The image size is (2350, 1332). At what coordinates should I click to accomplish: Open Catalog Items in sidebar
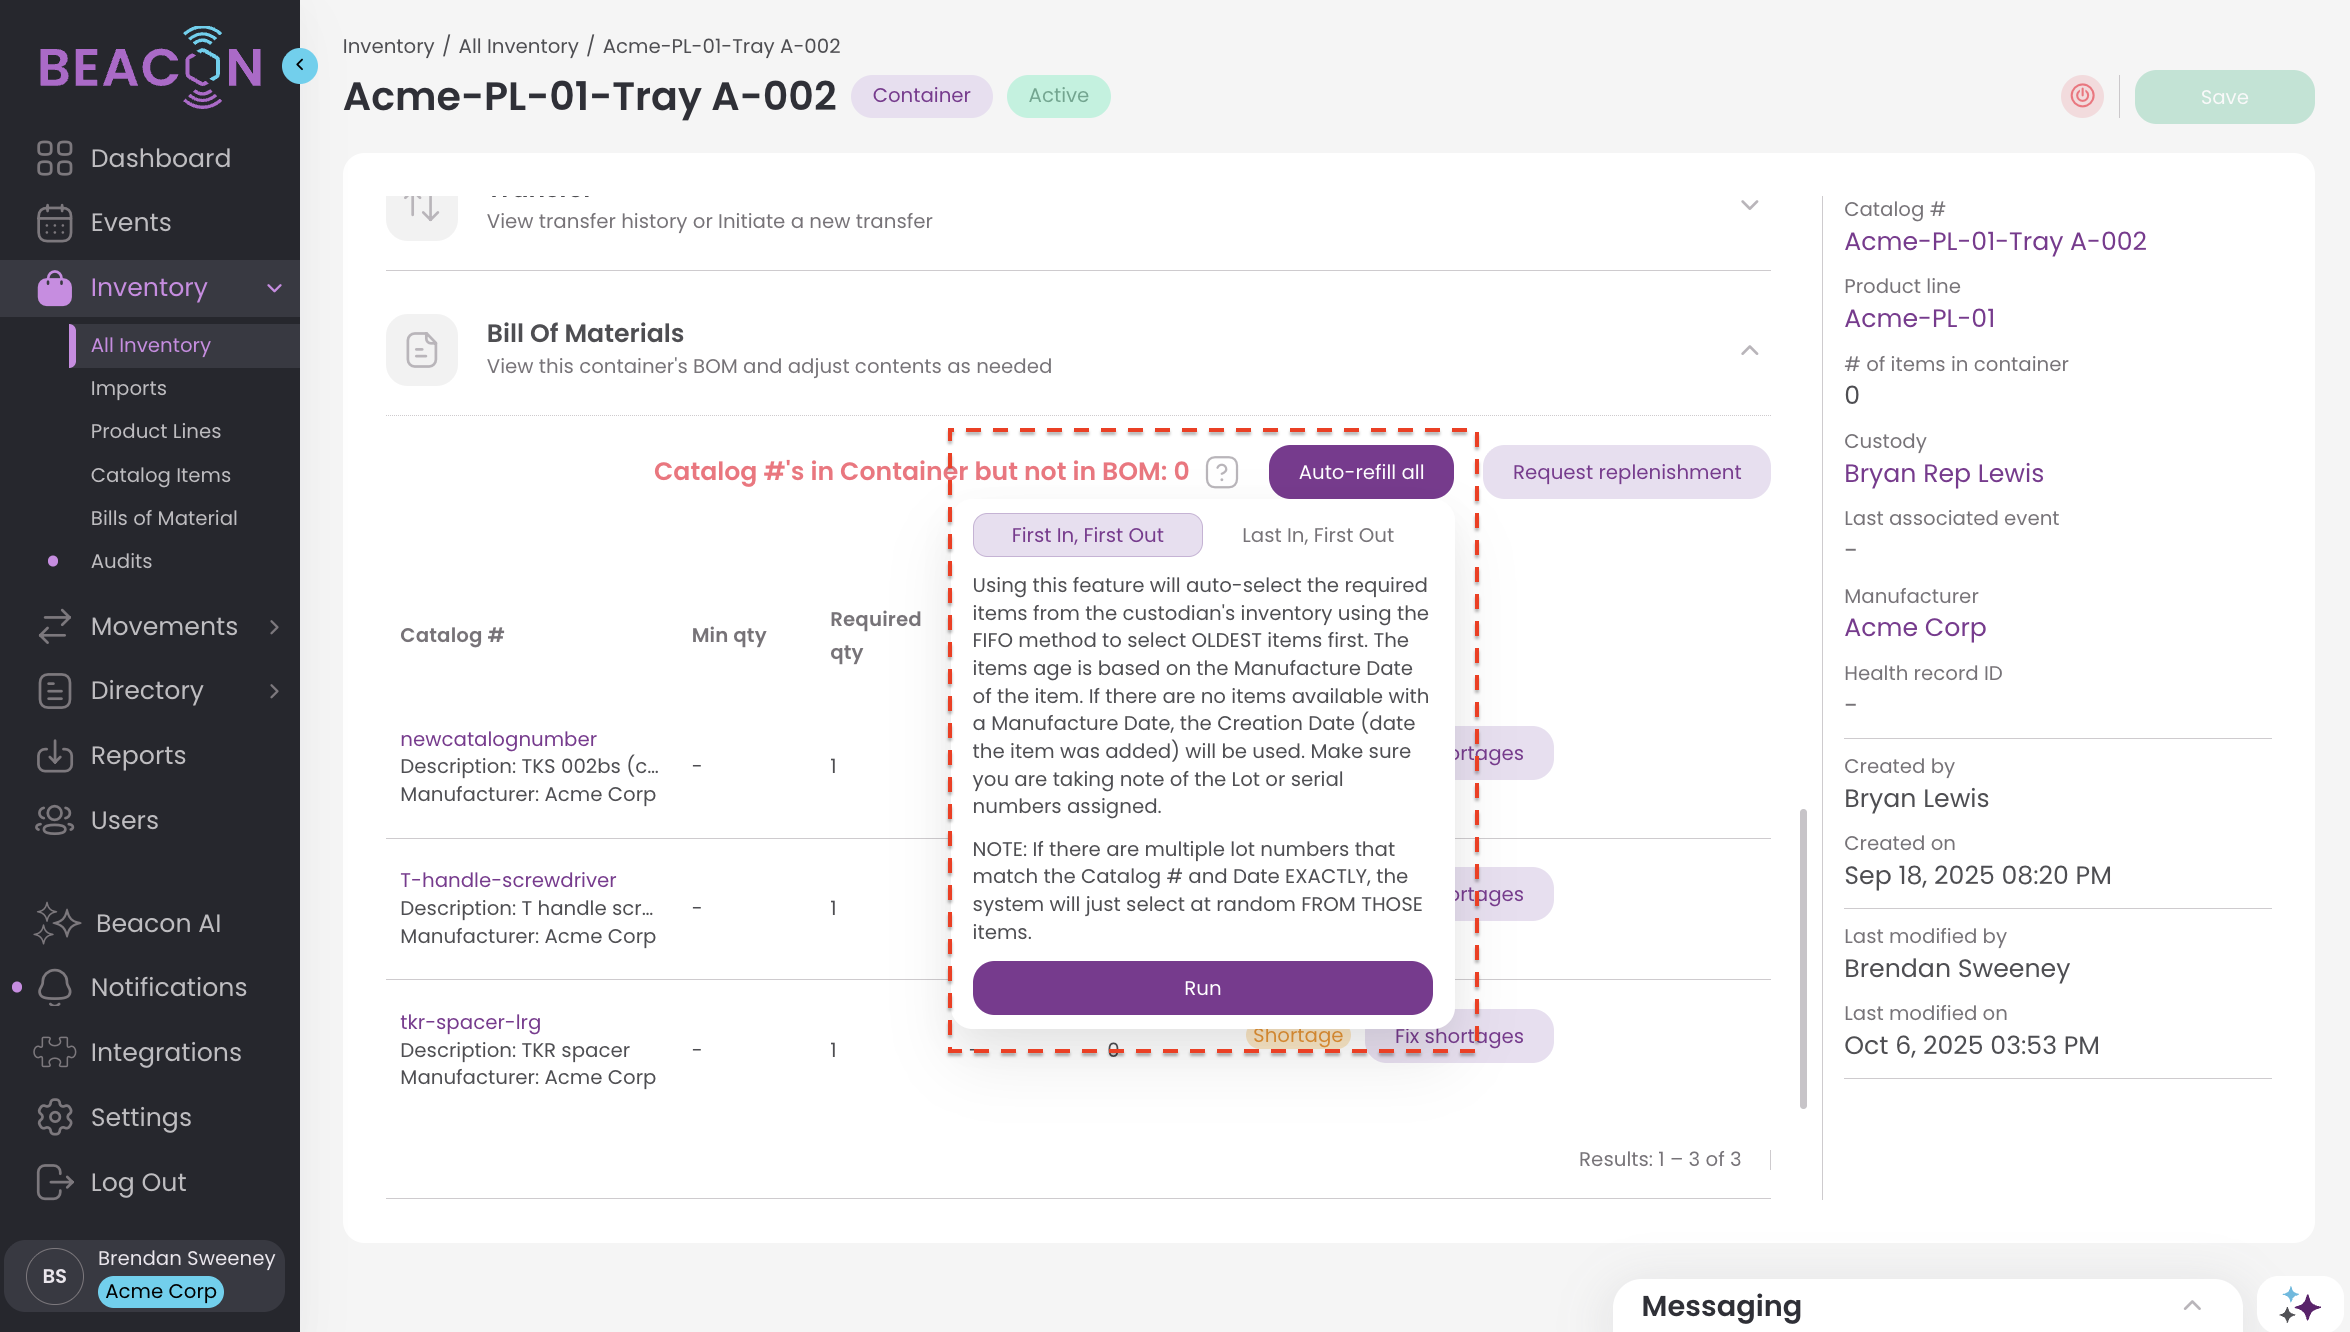coord(161,475)
